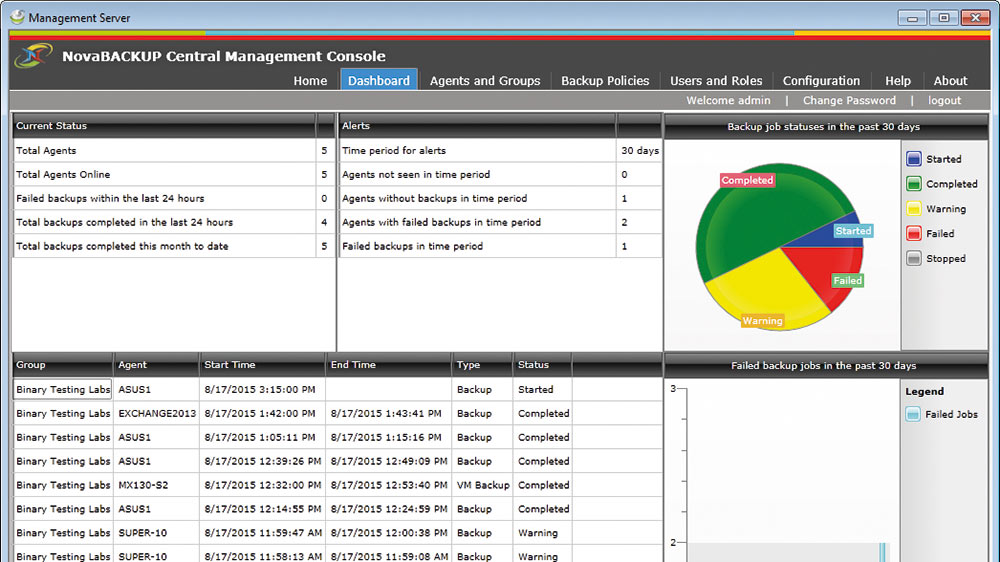The height and width of the screenshot is (562, 1000).
Task: Click the blue Started legend swatch
Action: [x=913, y=159]
